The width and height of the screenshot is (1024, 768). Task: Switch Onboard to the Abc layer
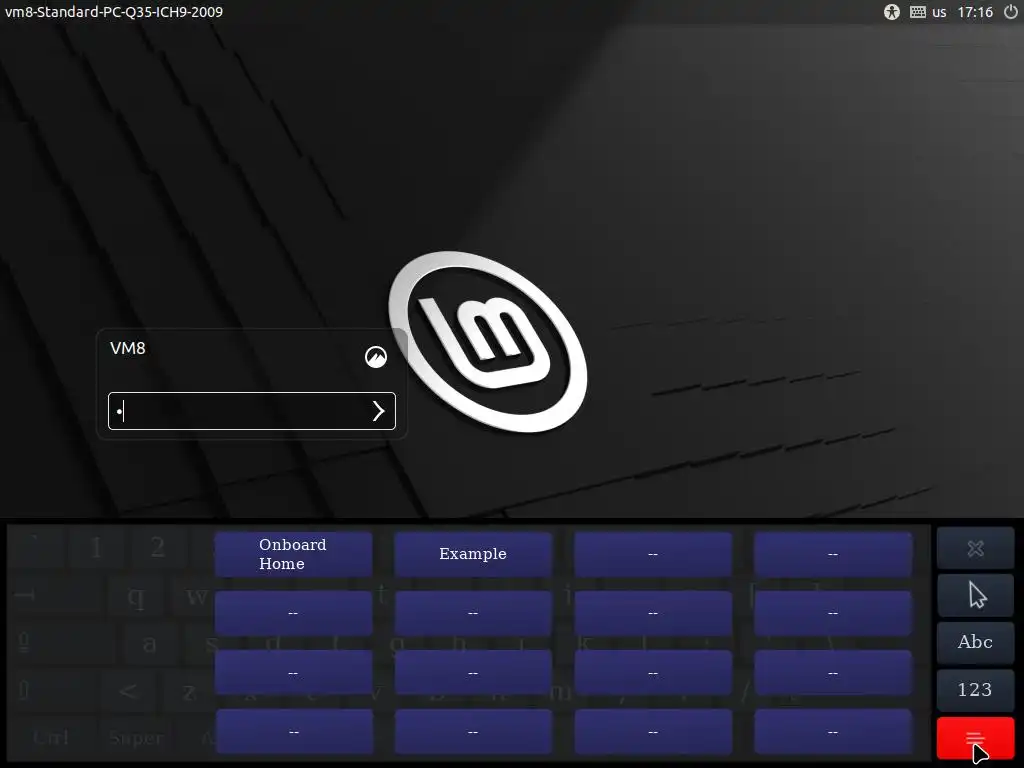point(976,643)
